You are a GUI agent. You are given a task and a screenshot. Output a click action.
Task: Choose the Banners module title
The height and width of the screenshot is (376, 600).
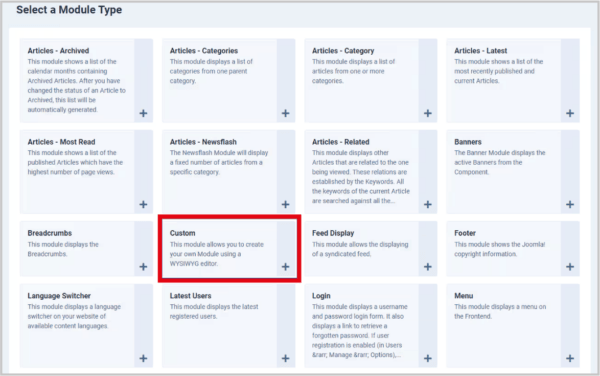point(468,142)
